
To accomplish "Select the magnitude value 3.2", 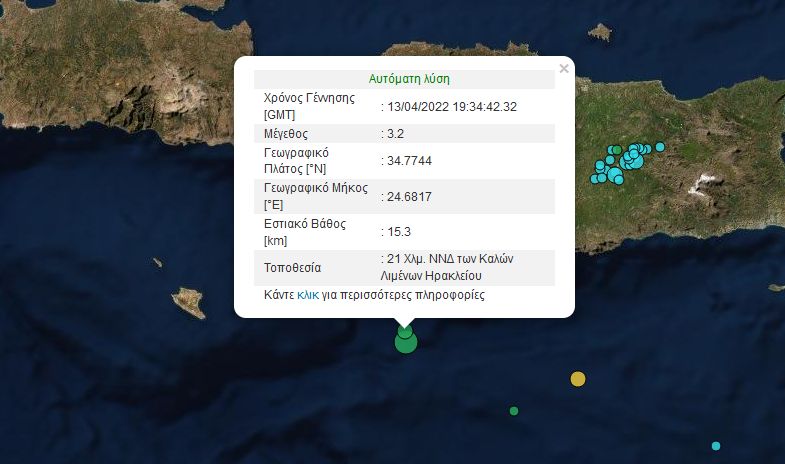I will point(396,134).
